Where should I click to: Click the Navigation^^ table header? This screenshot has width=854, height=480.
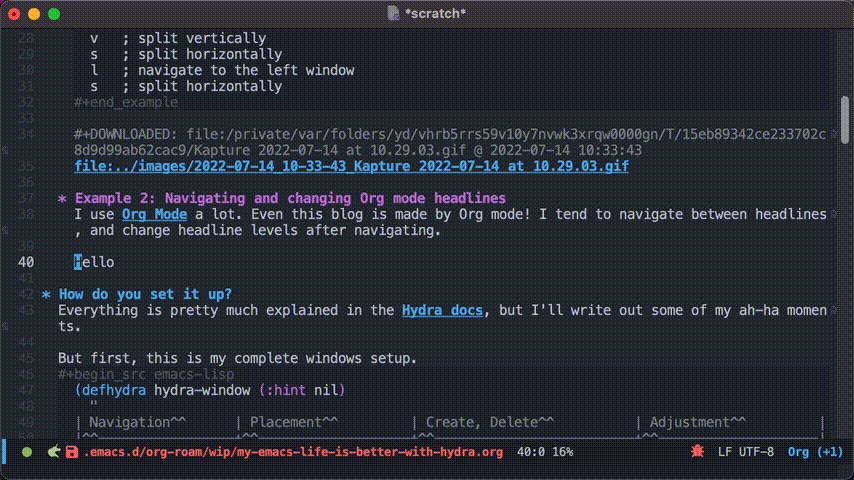tap(137, 422)
